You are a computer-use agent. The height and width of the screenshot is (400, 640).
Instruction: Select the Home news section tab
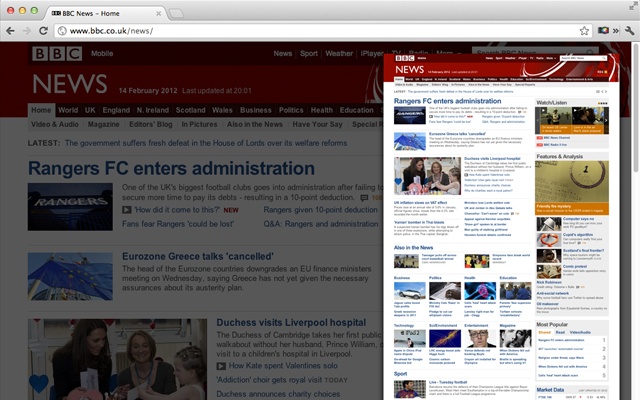41,110
